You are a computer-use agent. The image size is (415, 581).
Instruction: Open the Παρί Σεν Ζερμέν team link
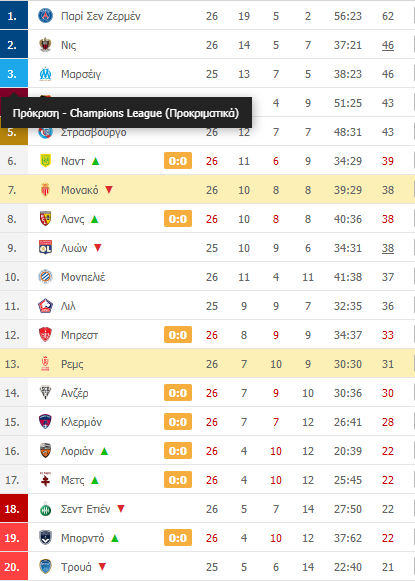(x=101, y=16)
